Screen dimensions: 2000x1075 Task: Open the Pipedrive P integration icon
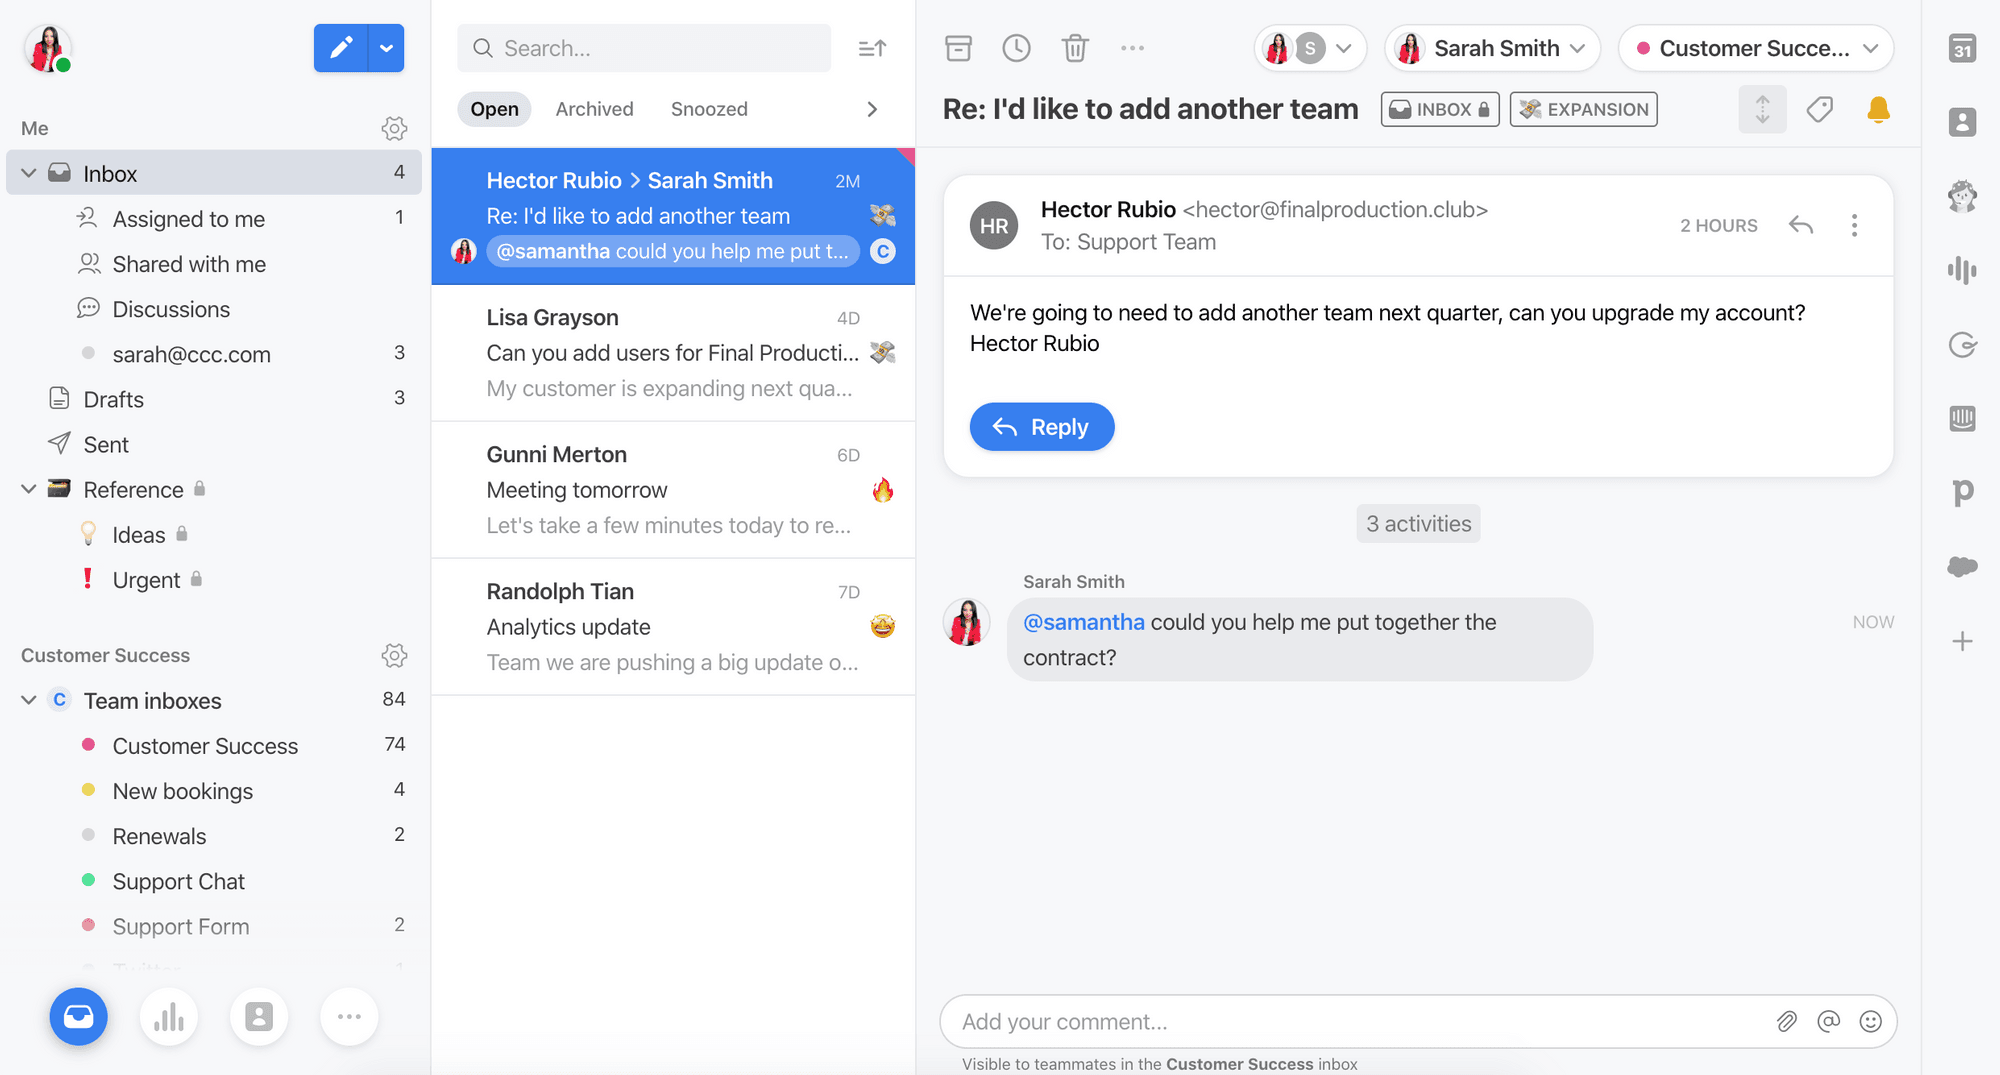pos(1962,492)
